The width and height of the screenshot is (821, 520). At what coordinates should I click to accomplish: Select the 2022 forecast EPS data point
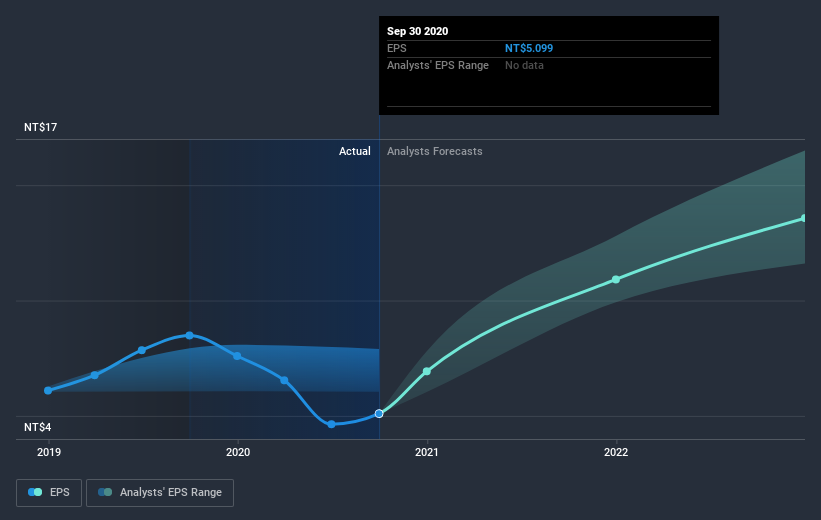point(616,280)
